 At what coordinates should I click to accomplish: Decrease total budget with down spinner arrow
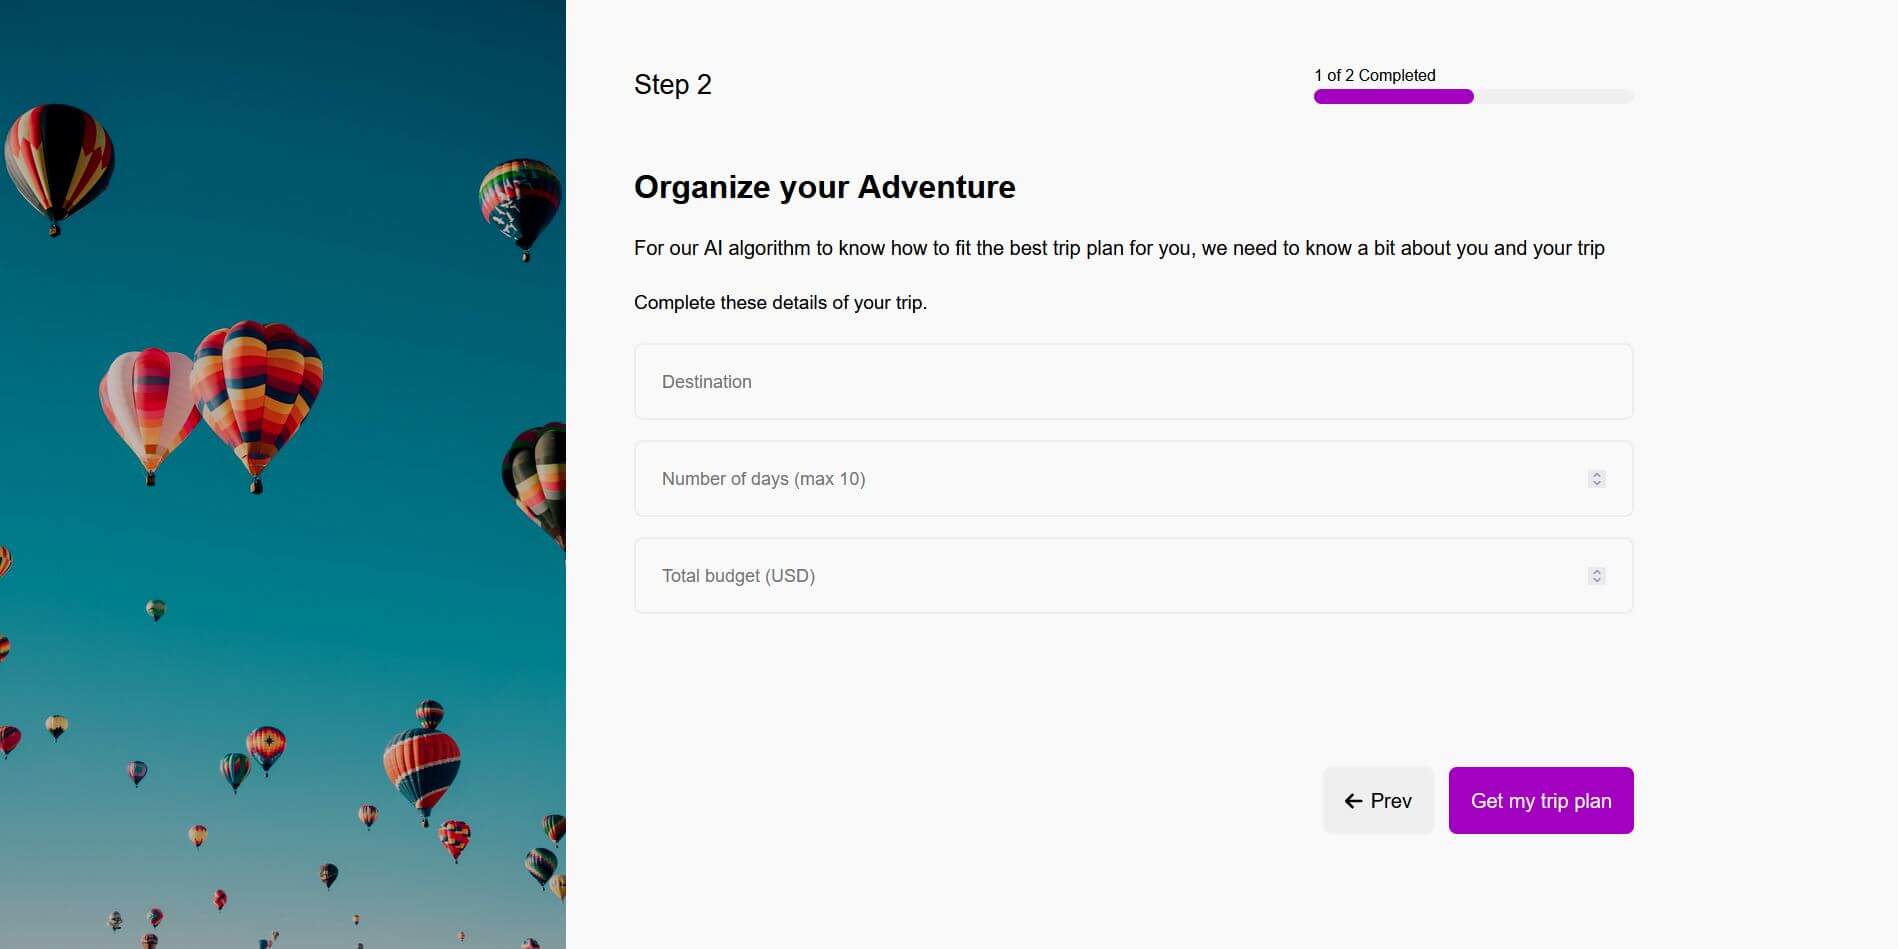pyautogui.click(x=1596, y=581)
